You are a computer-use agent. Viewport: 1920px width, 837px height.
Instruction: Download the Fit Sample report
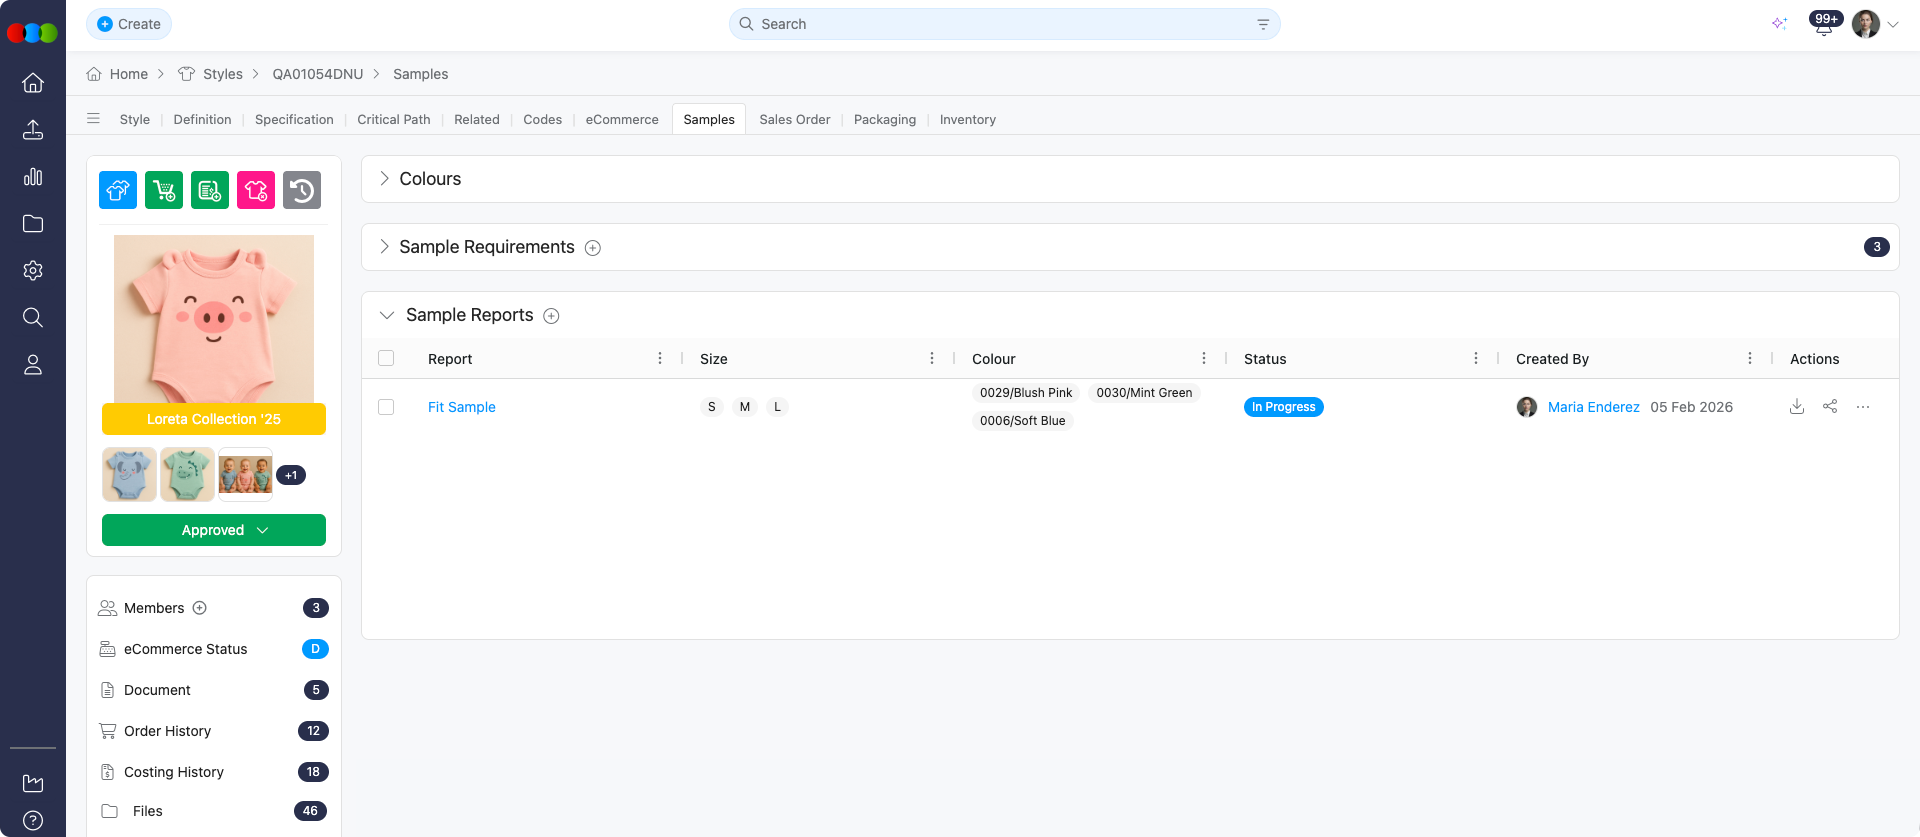[1797, 407]
